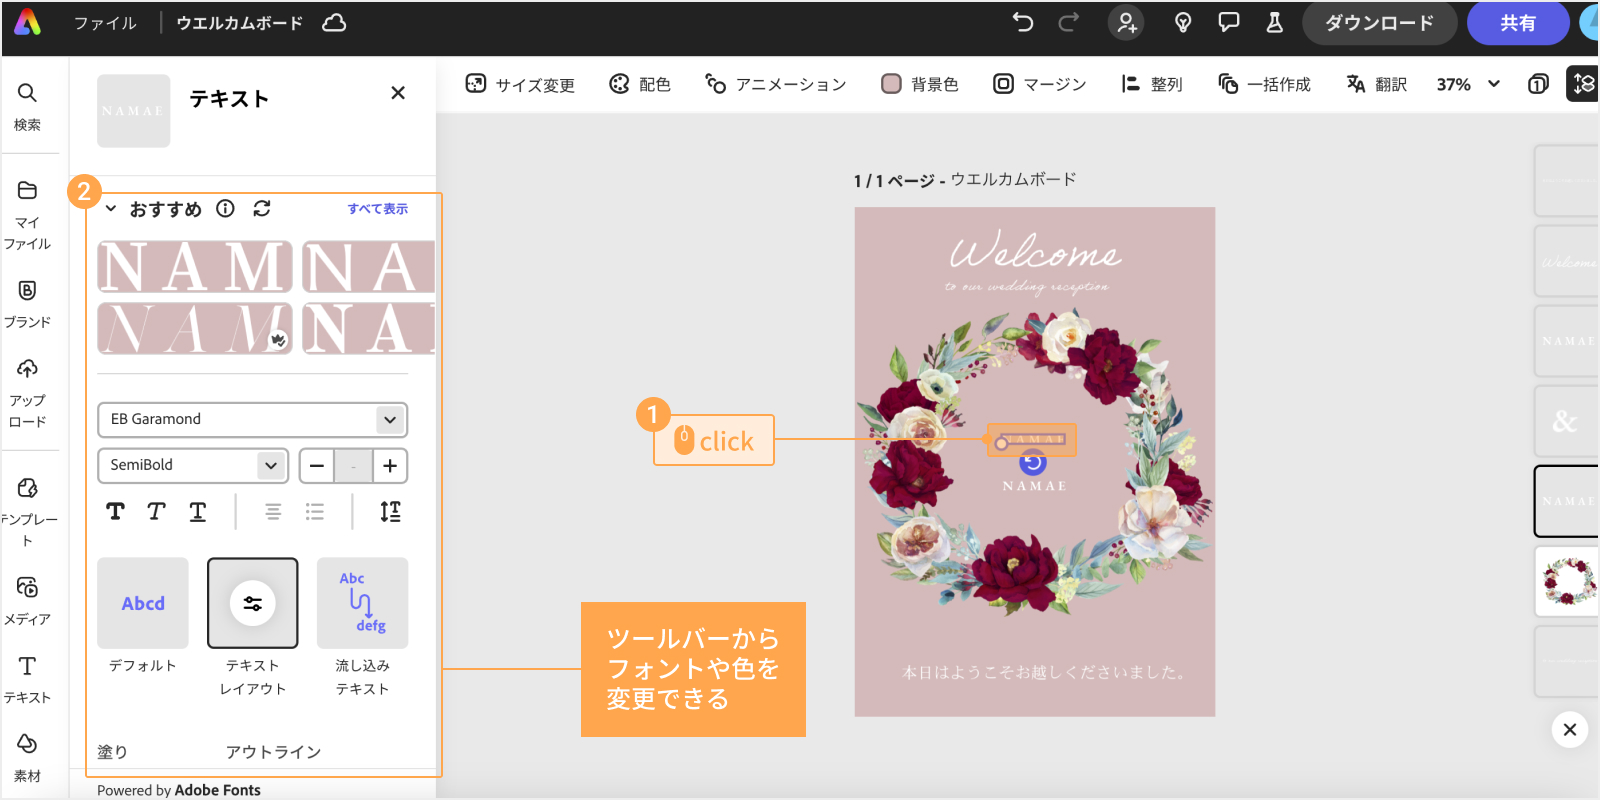Select the 流し込みテキスト layout thumbnail
The width and height of the screenshot is (1600, 800).
pyautogui.click(x=362, y=603)
